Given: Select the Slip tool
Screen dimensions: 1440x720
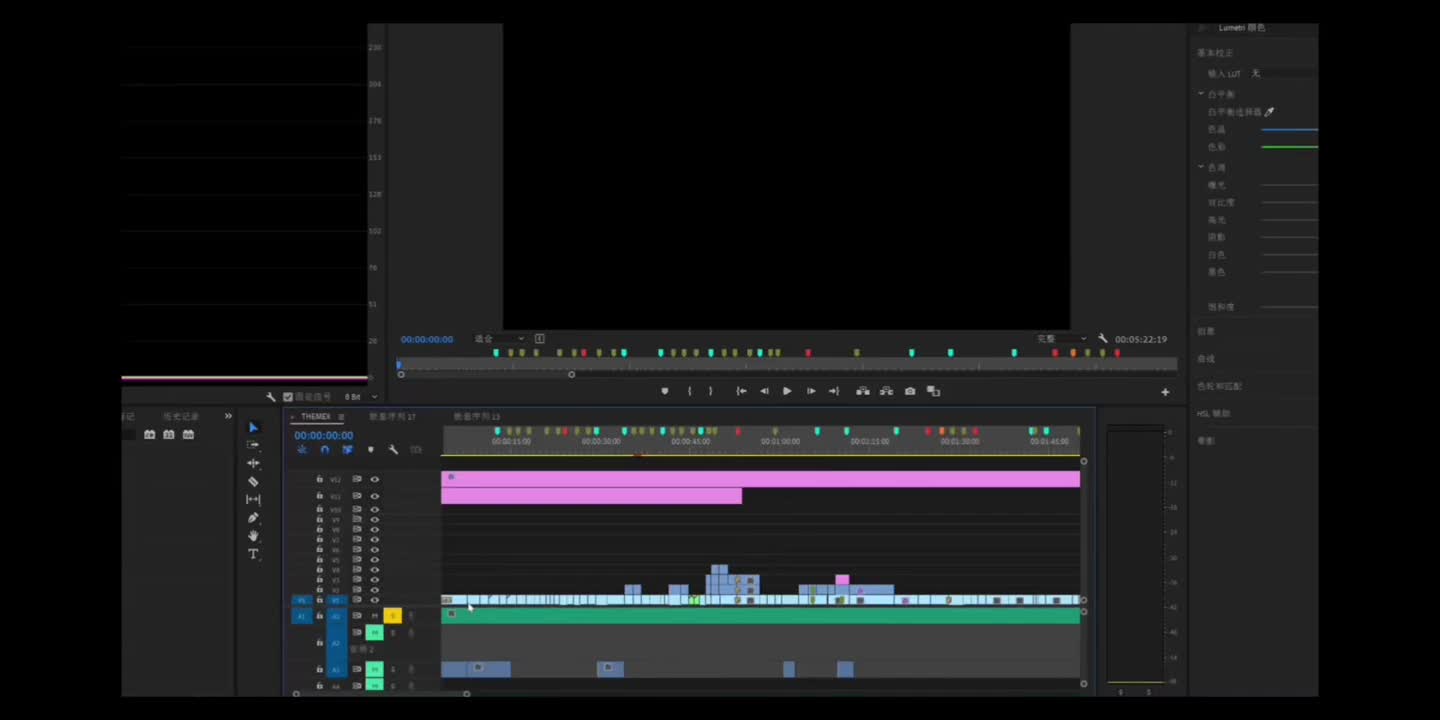Looking at the screenshot, I should (253, 499).
